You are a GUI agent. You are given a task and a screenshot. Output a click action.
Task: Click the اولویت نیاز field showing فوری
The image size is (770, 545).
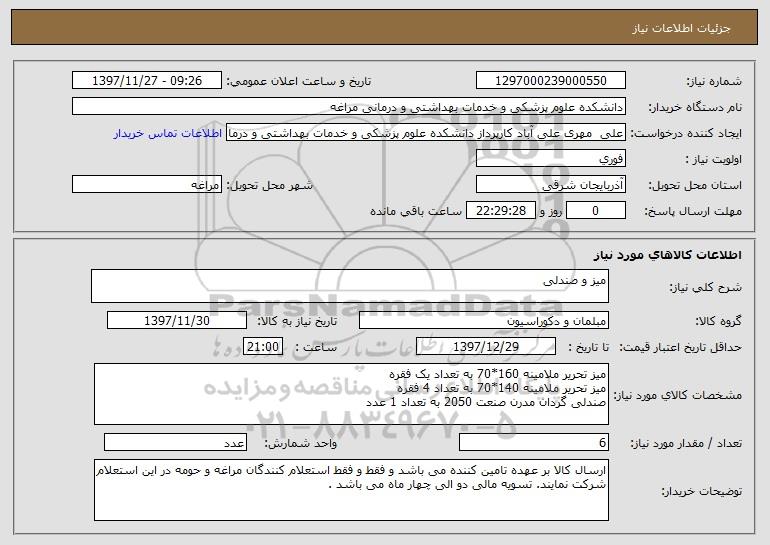tap(550, 159)
